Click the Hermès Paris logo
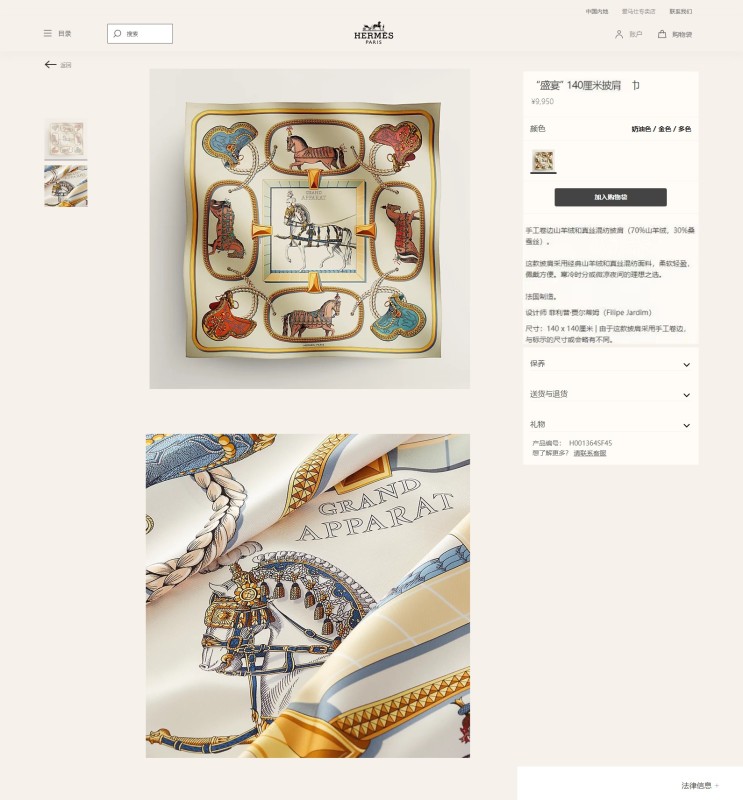 tap(374, 33)
